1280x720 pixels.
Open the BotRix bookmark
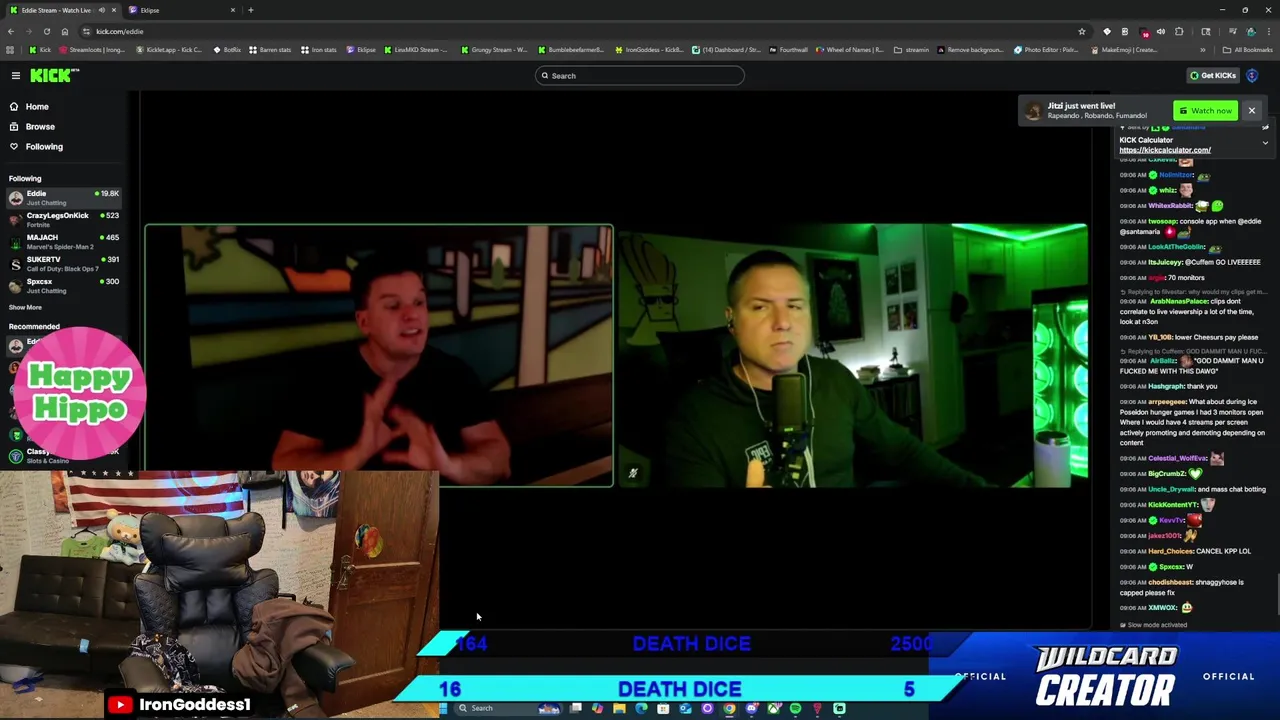pos(226,49)
